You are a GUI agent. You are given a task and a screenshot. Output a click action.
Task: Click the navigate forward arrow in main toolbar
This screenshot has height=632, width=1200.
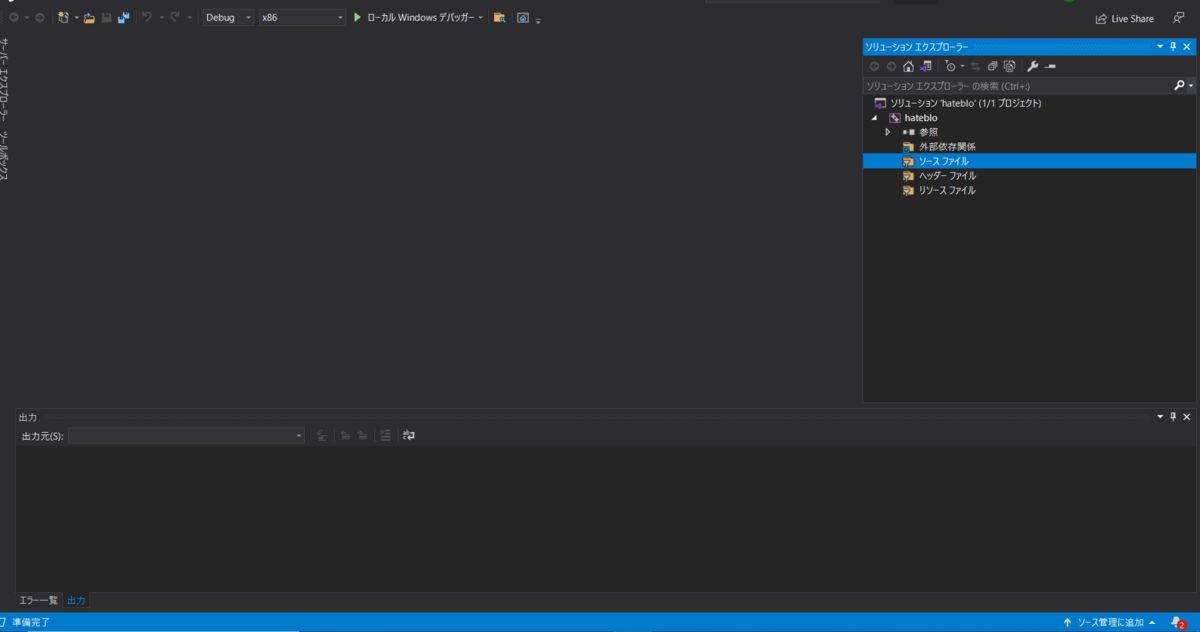click(39, 18)
